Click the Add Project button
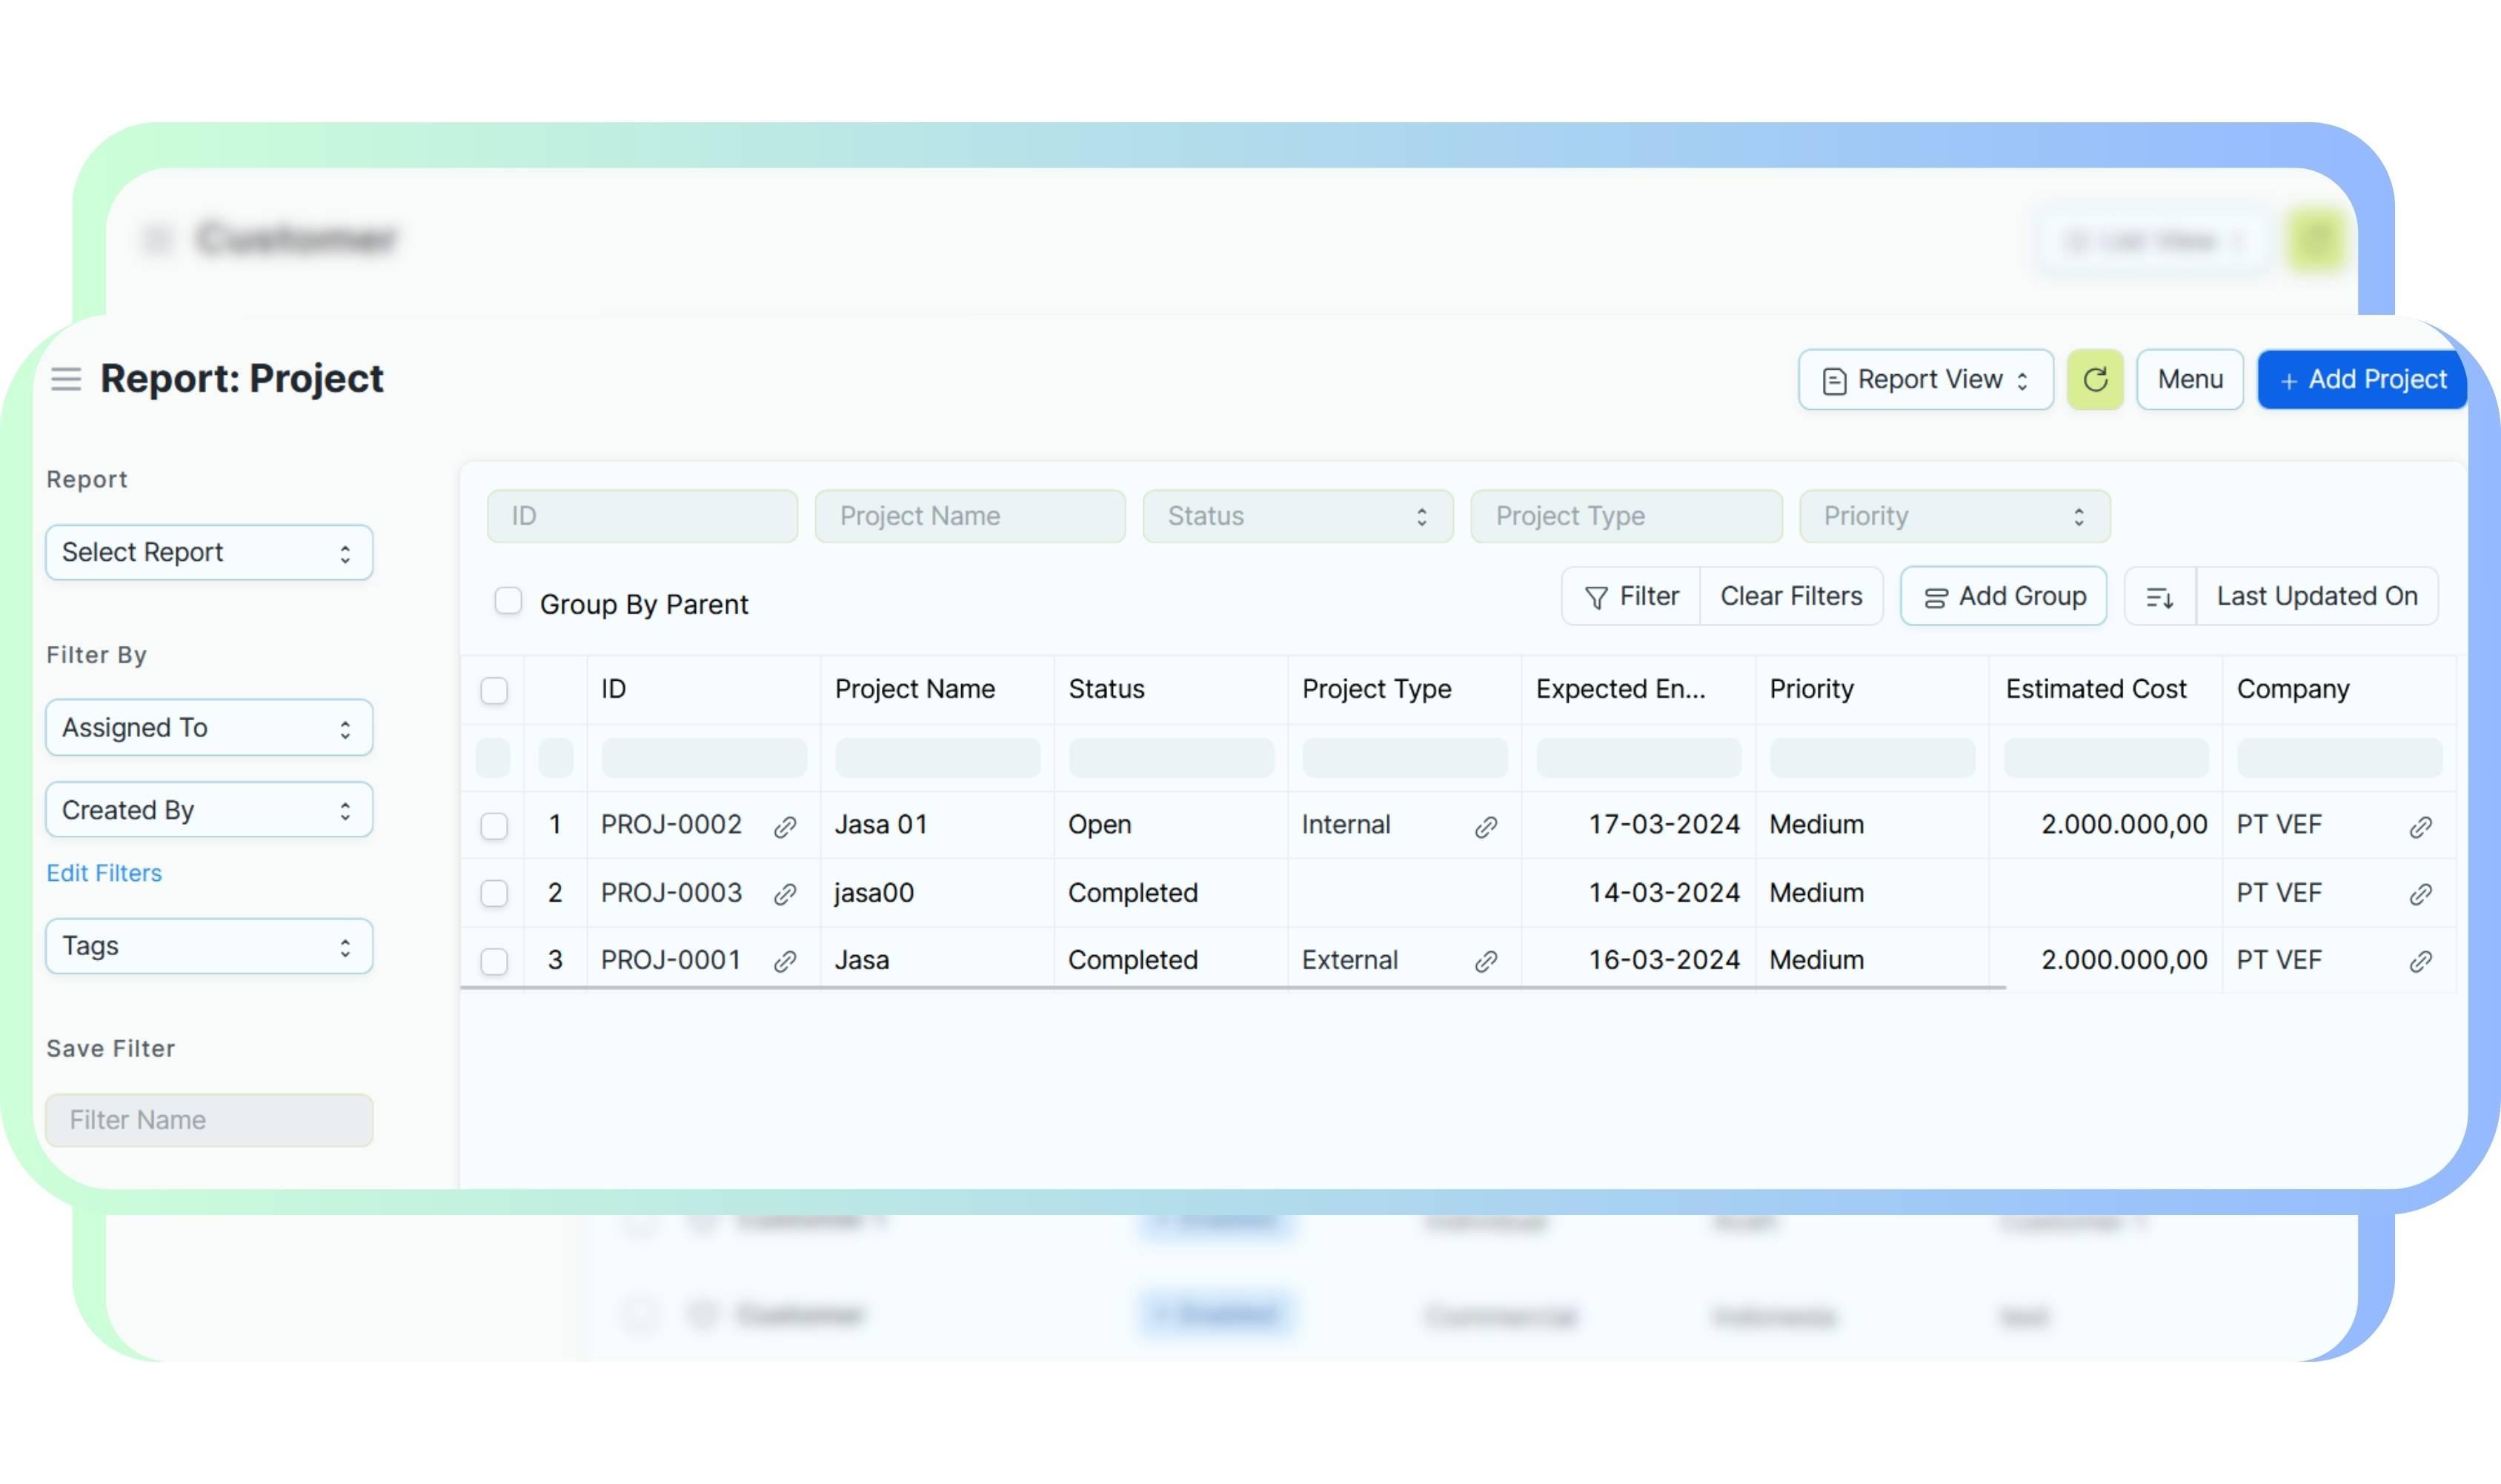This screenshot has width=2501, height=1484. pyautogui.click(x=2361, y=380)
